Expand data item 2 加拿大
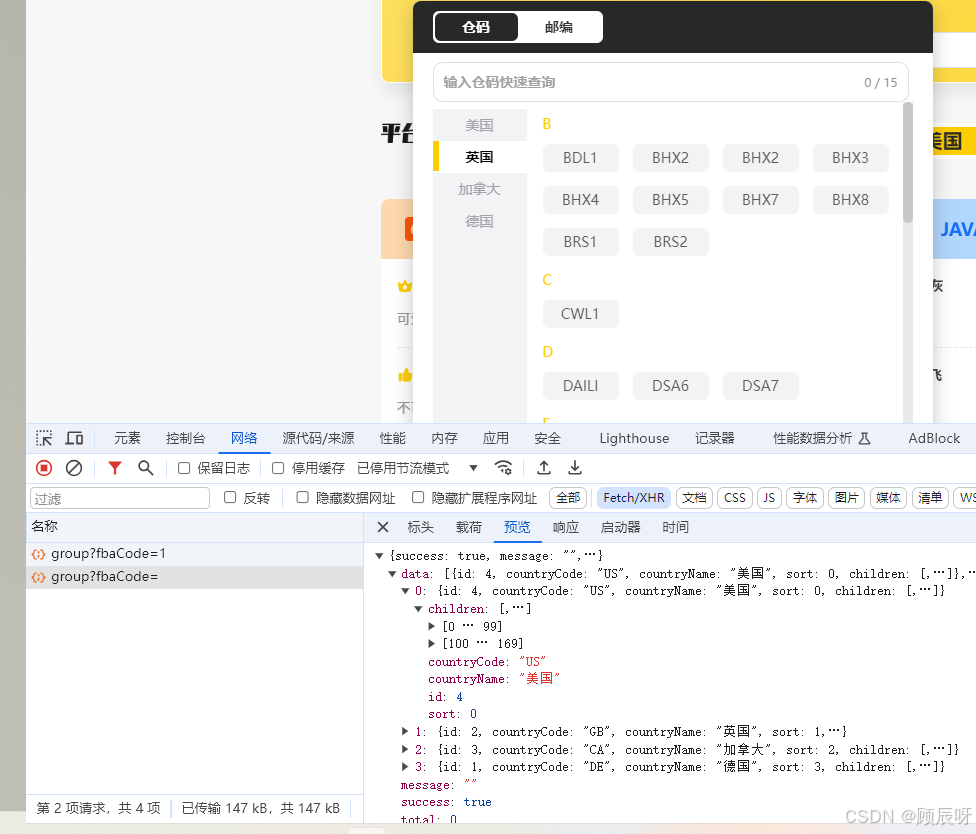 pyautogui.click(x=405, y=749)
